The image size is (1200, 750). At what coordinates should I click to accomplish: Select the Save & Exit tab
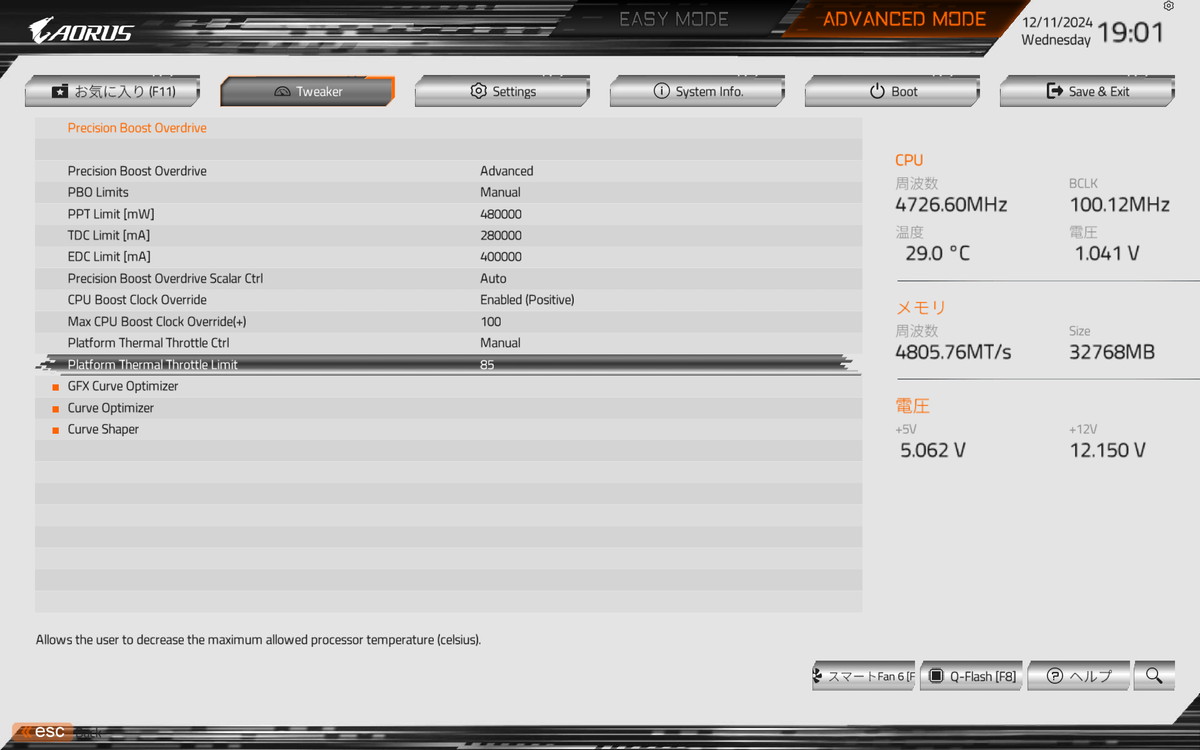coord(1087,91)
